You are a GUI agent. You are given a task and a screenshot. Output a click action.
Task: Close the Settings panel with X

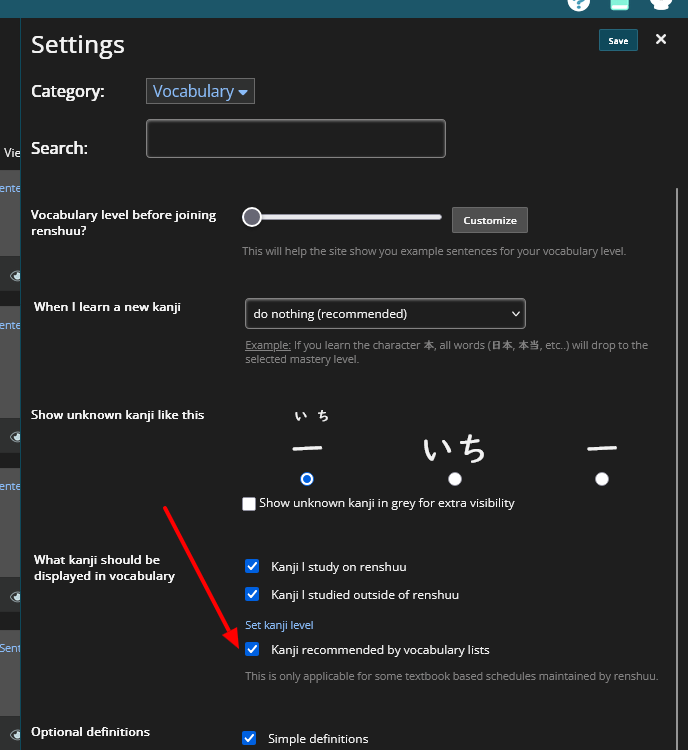click(x=661, y=39)
